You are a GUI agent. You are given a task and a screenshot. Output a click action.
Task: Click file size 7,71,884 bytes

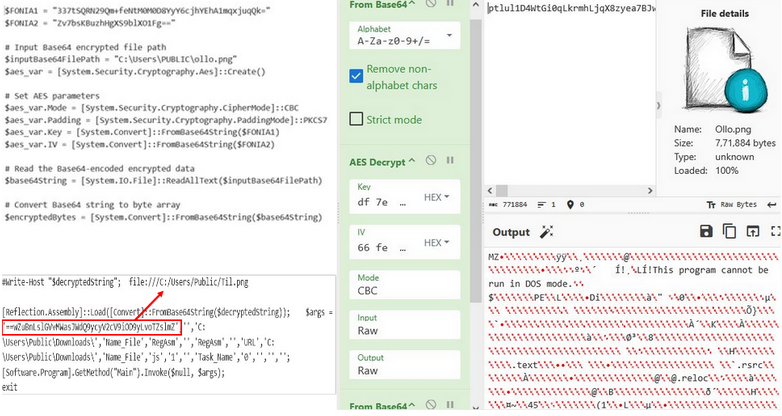pos(745,143)
